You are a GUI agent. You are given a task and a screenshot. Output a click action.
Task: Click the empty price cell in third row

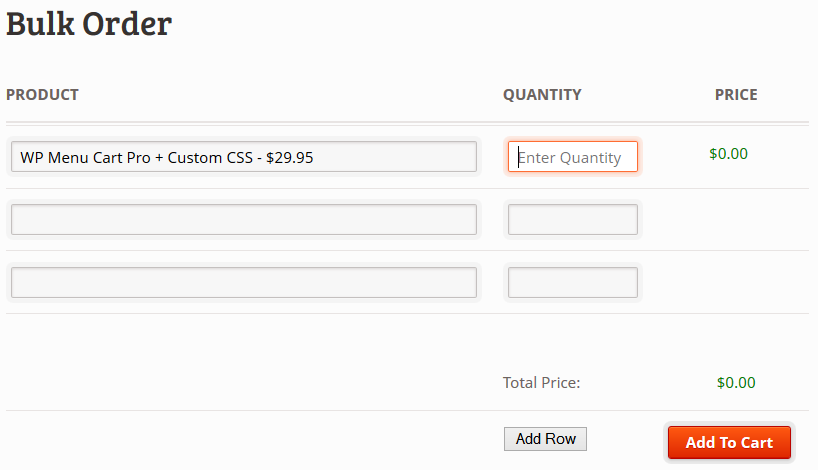tap(728, 283)
